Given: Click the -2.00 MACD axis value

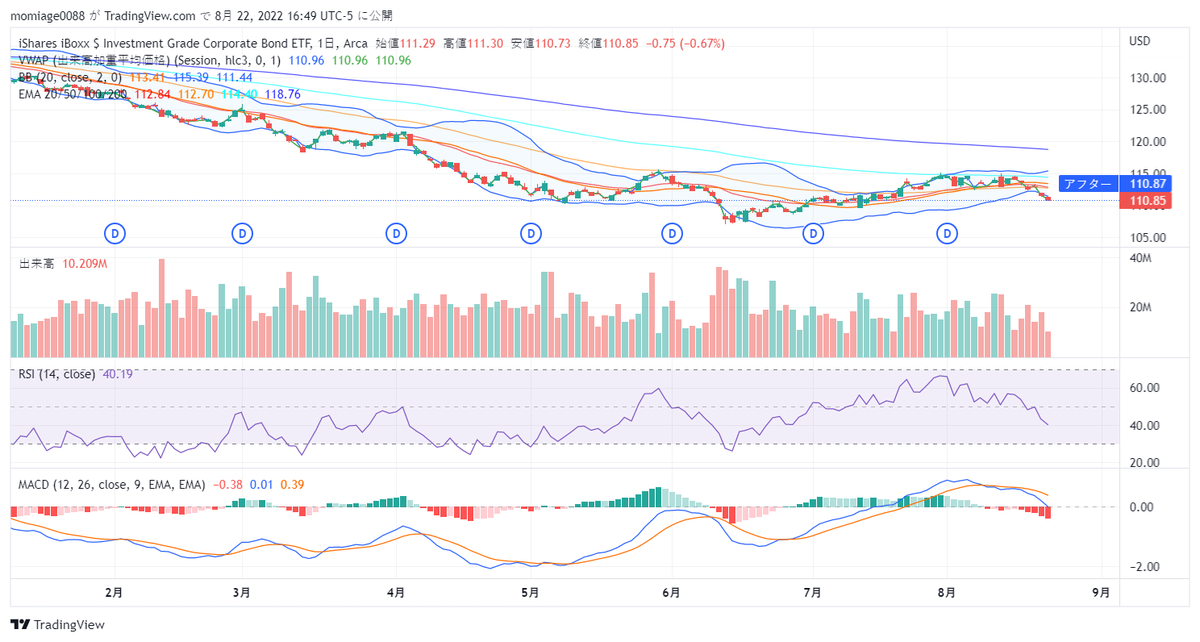Looking at the screenshot, I should coord(1143,567).
